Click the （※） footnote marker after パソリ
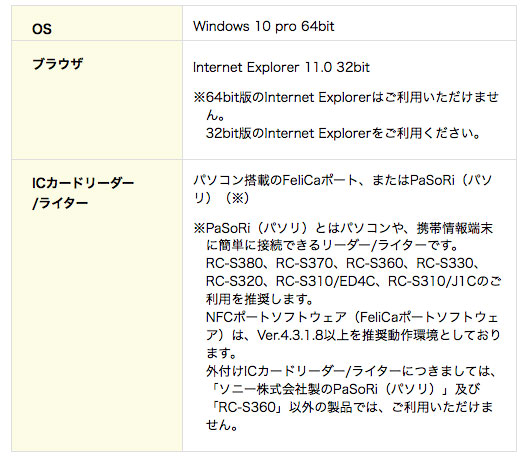Viewport: 526px width, 459px height. coord(237,198)
